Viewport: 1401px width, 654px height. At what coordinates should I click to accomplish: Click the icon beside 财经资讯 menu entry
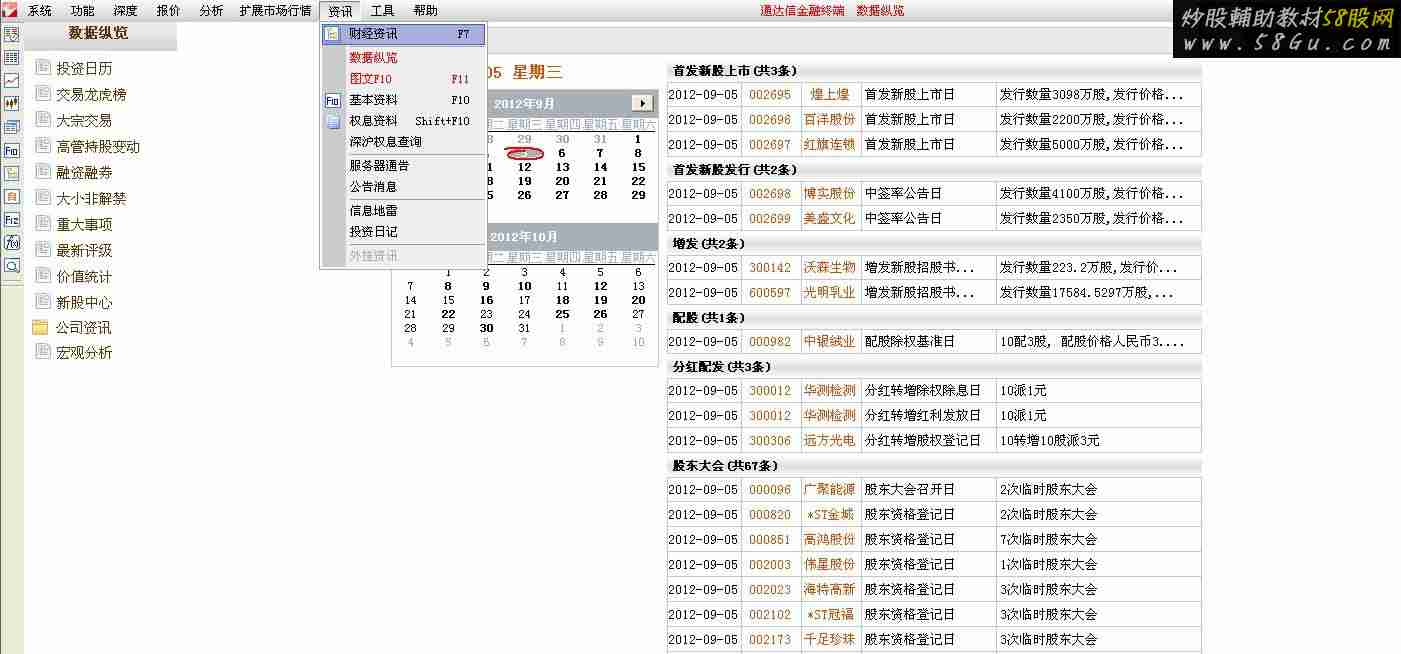332,34
